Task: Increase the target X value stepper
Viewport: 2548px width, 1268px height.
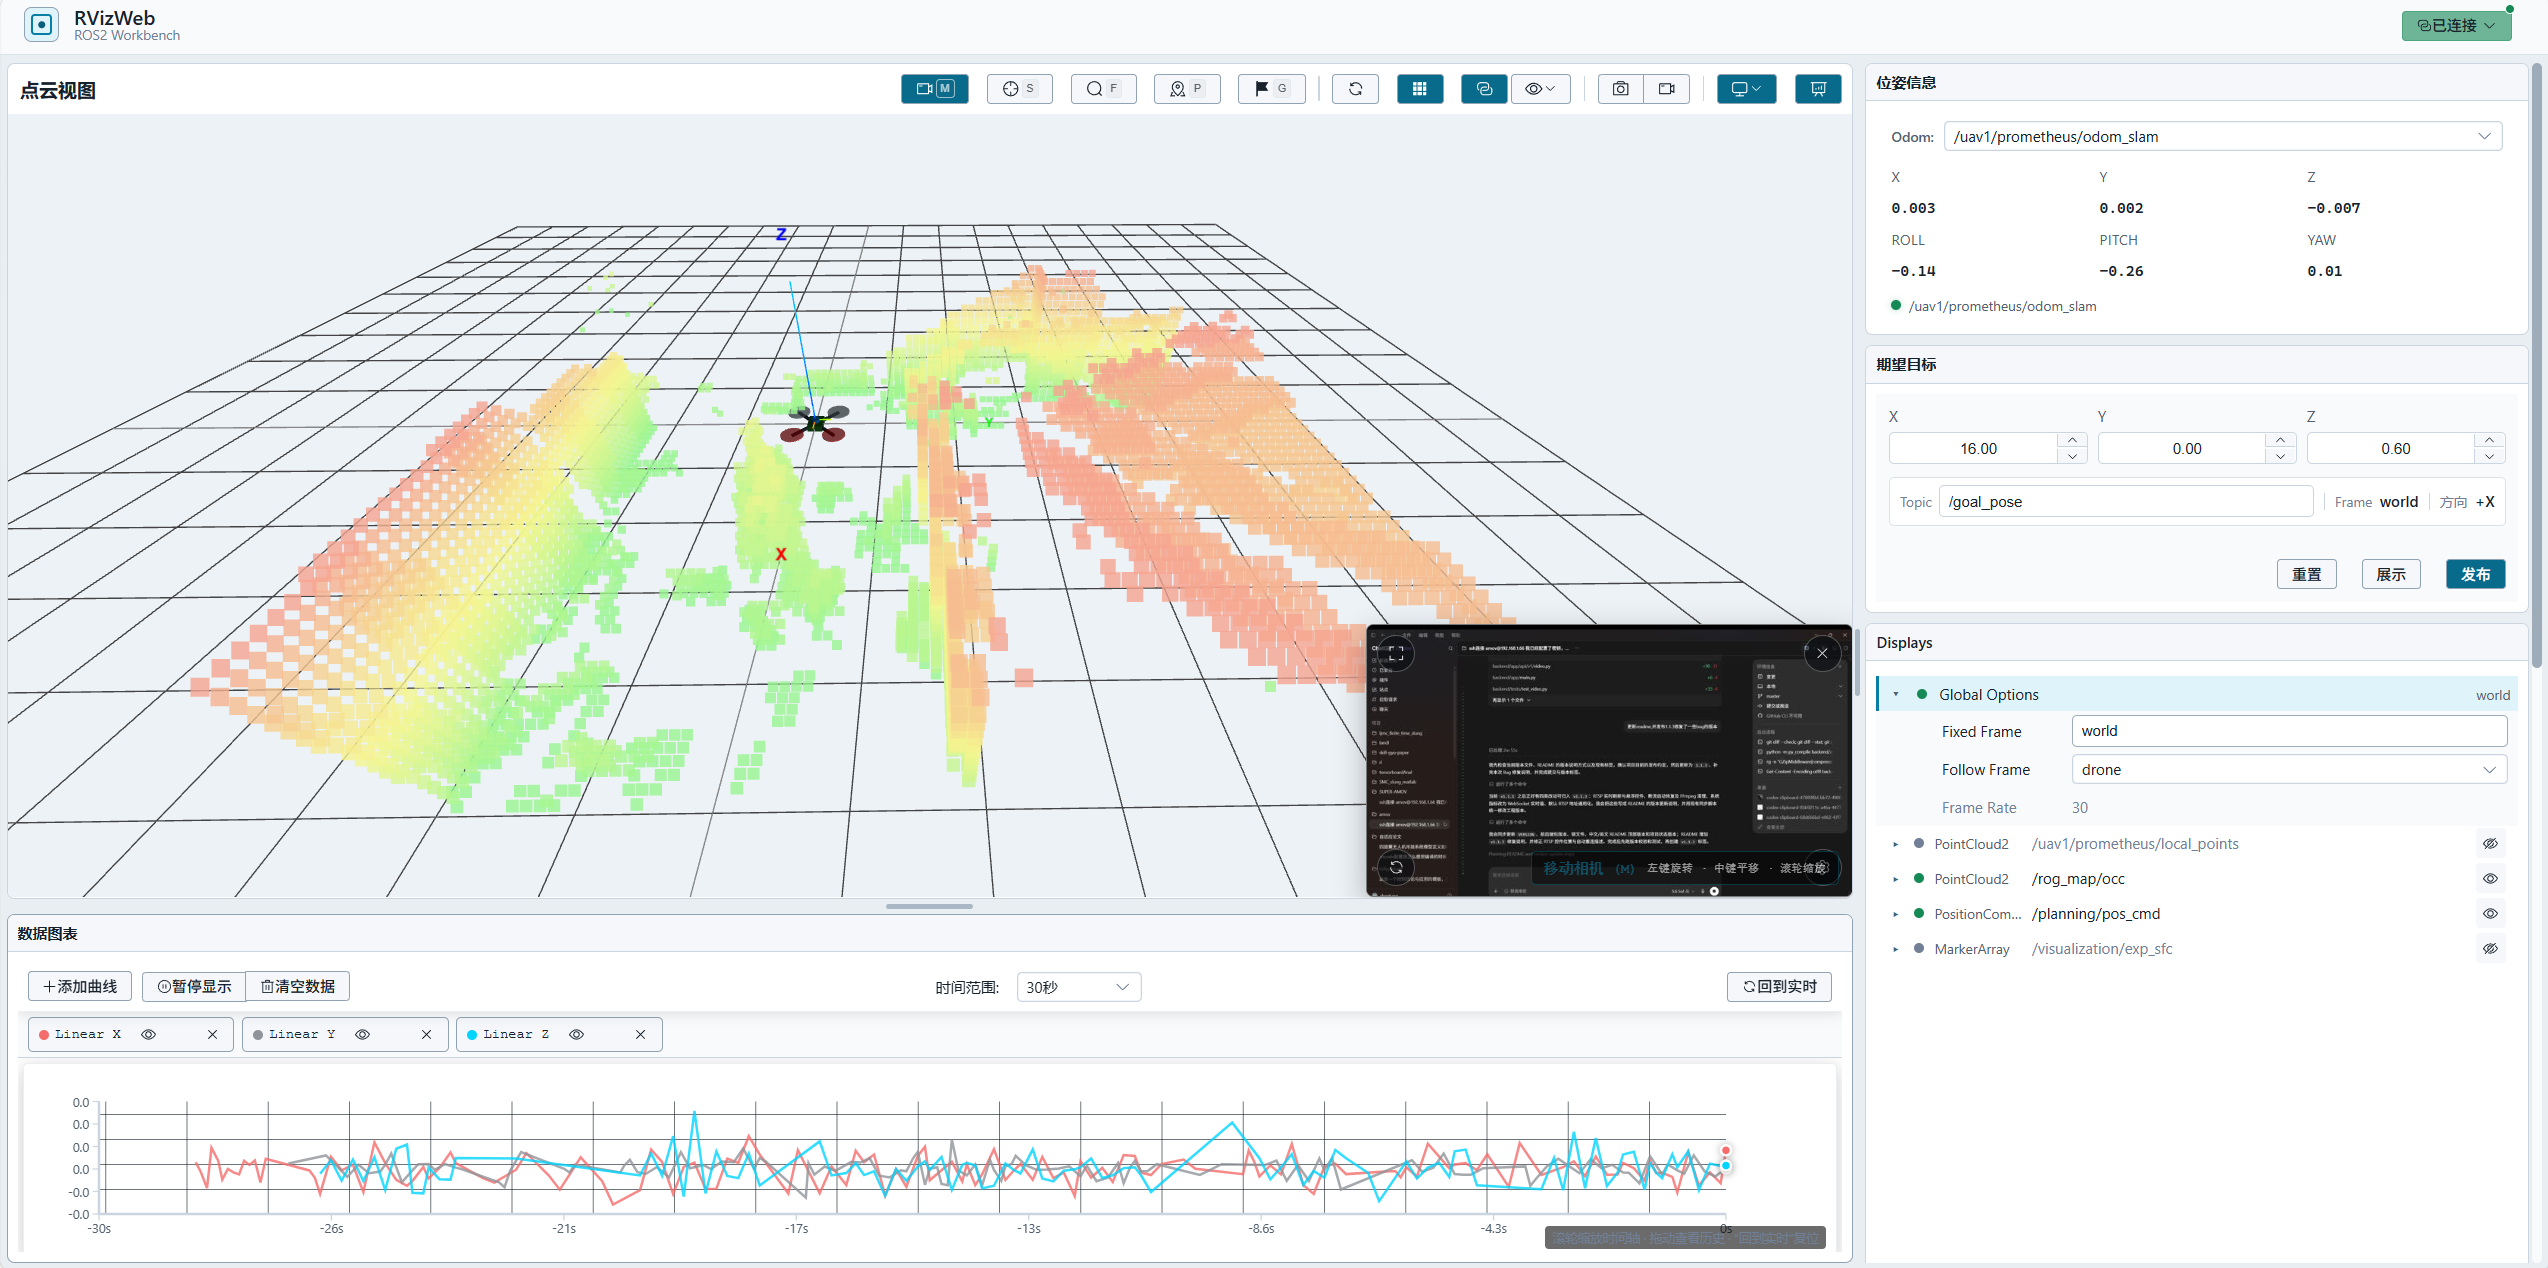Action: 2072,440
